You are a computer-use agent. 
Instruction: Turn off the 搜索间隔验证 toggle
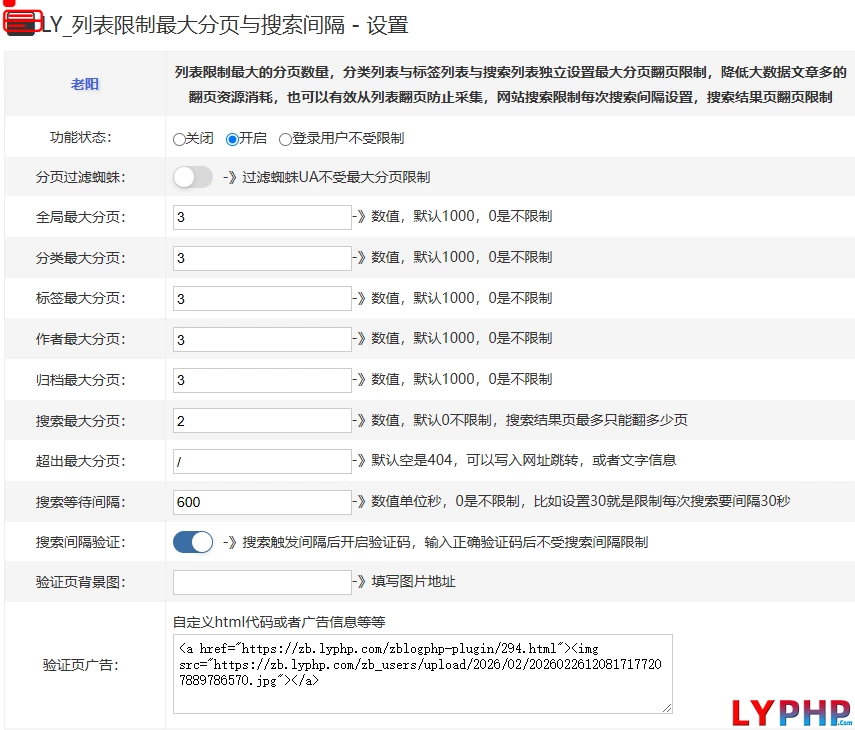pyautogui.click(x=193, y=542)
